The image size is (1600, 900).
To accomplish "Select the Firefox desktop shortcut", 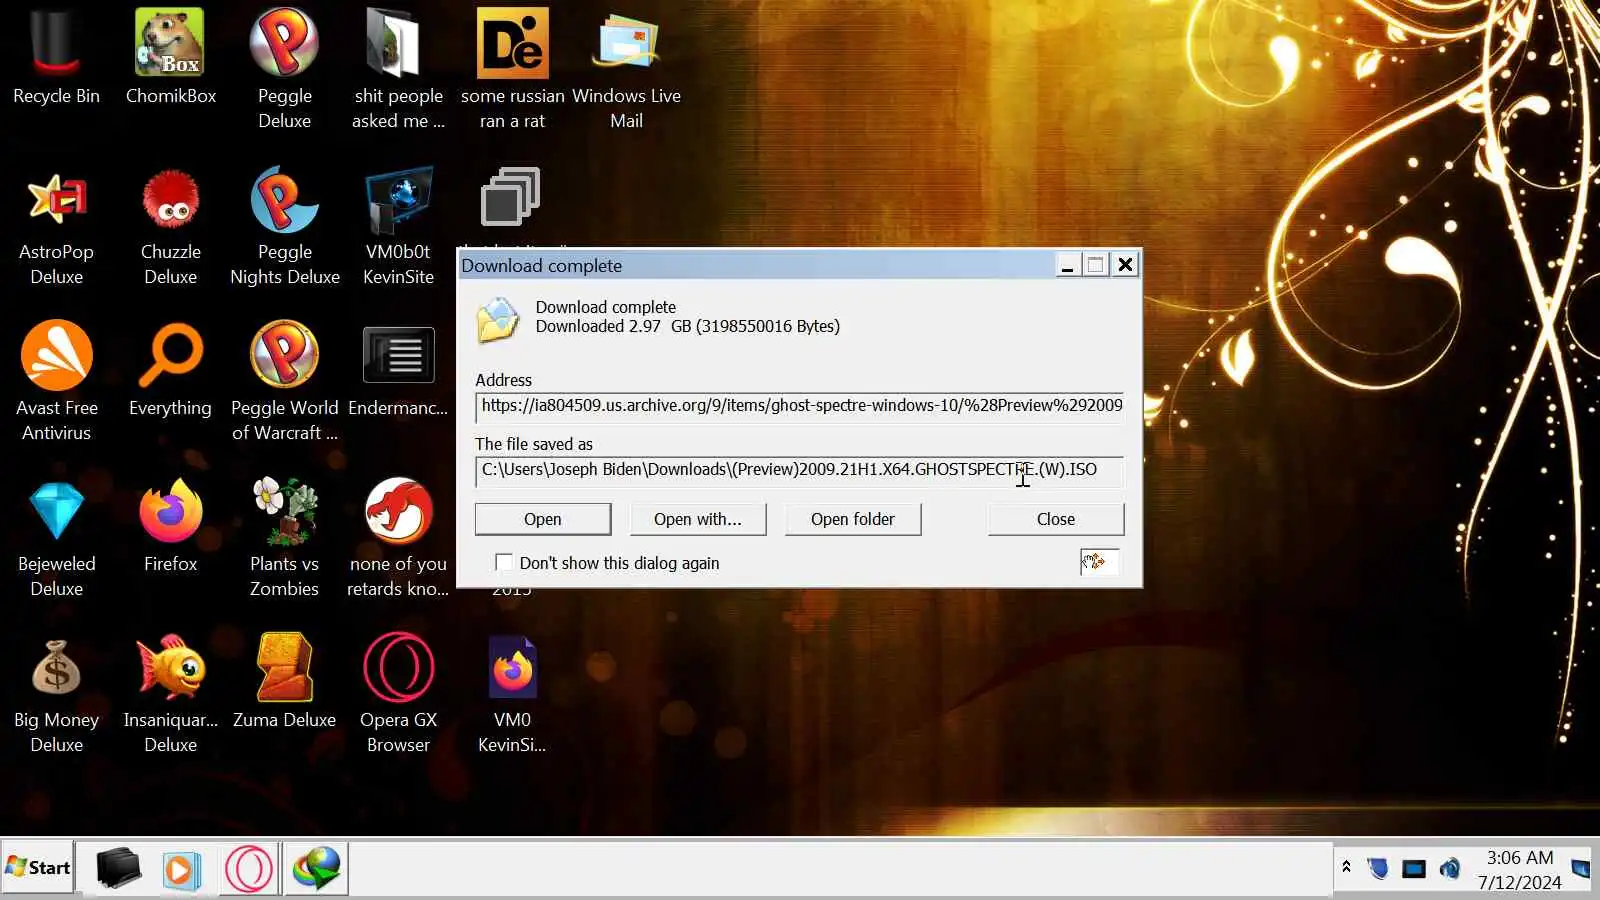I will point(170,525).
